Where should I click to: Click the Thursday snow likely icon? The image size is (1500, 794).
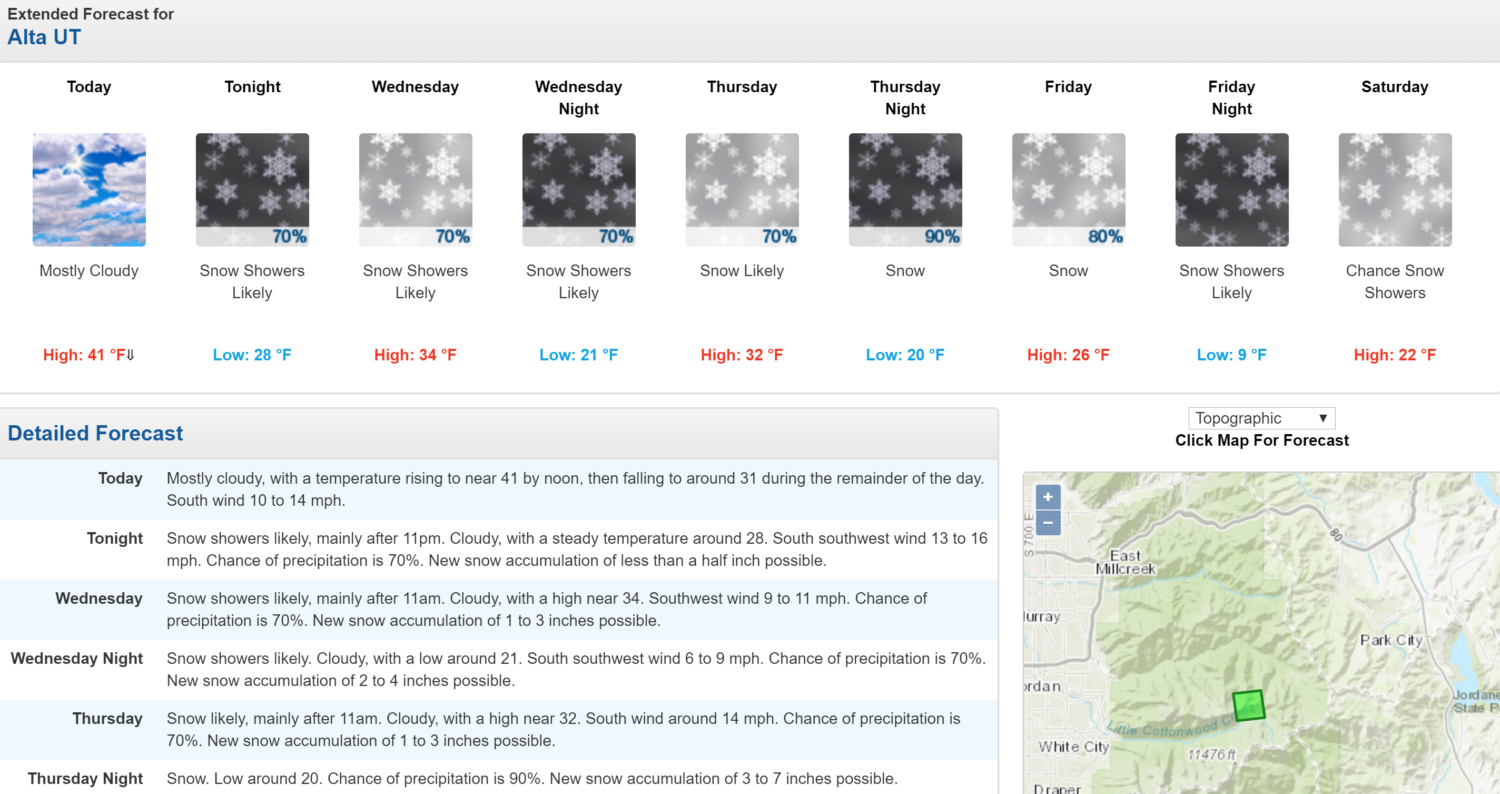tap(742, 190)
